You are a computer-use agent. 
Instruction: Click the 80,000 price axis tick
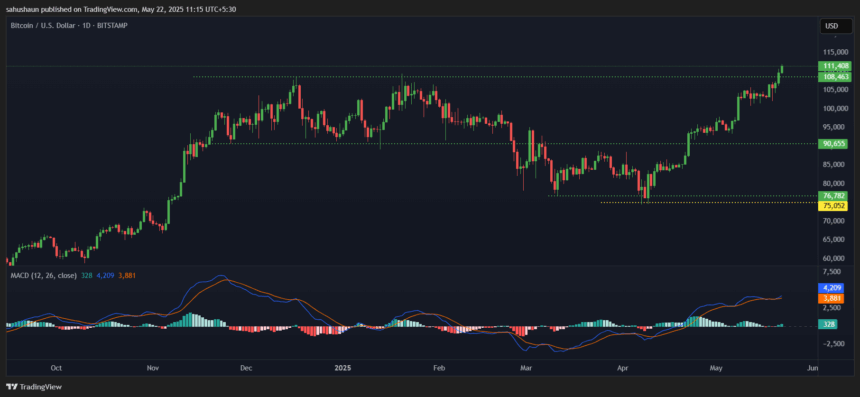coord(833,183)
